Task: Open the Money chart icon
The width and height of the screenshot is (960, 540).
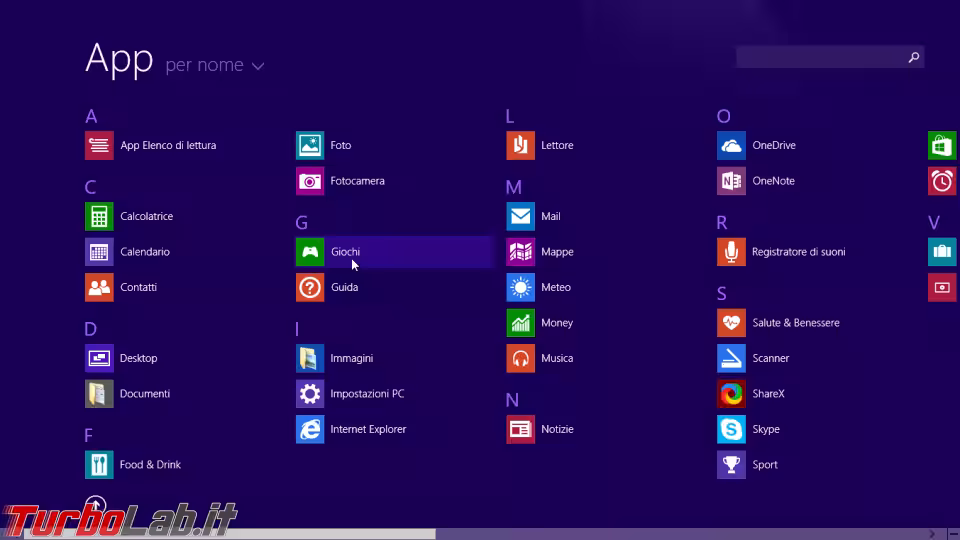Action: point(520,323)
